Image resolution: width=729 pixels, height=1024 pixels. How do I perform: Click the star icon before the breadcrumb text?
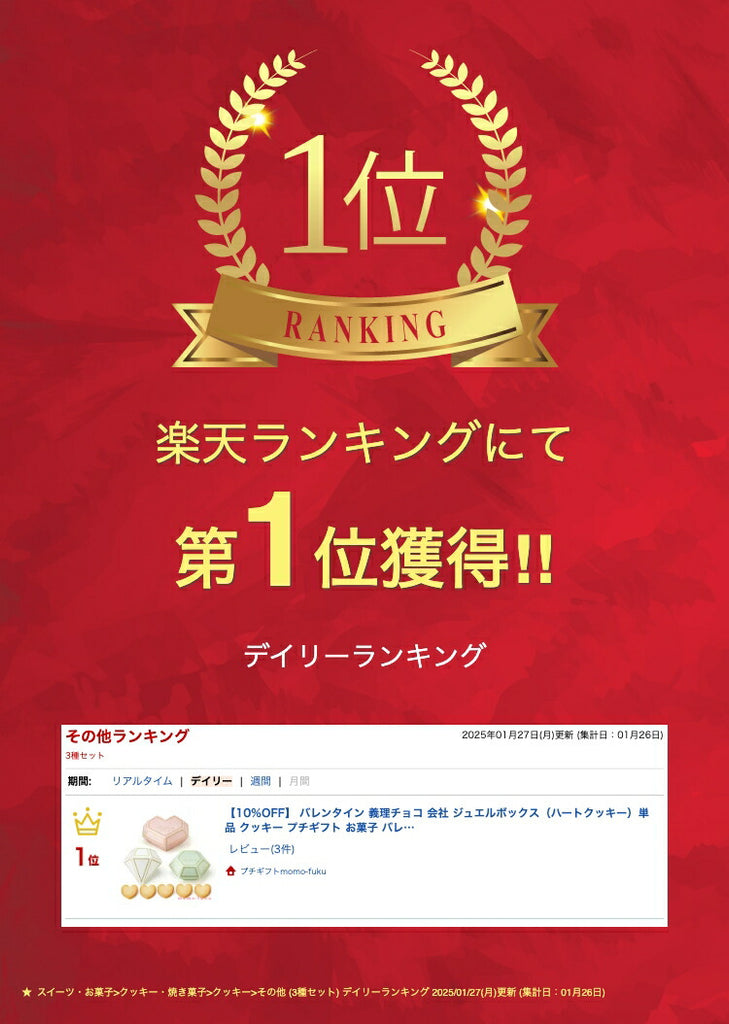pyautogui.click(x=26, y=991)
